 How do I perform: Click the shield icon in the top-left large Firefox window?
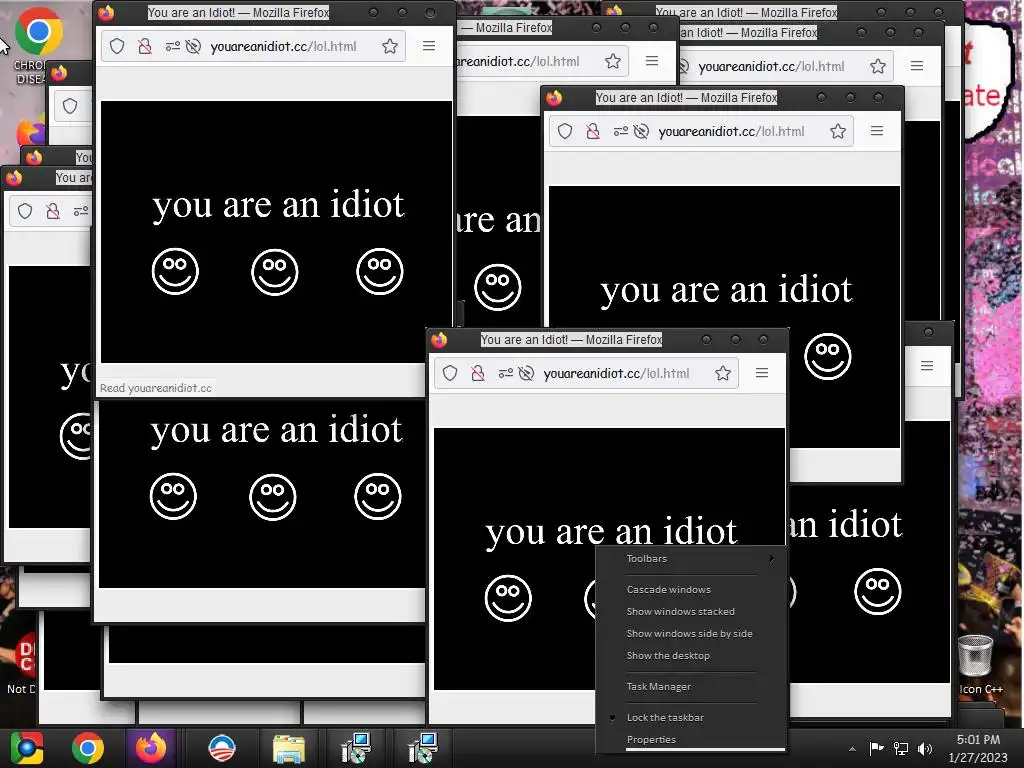click(117, 46)
